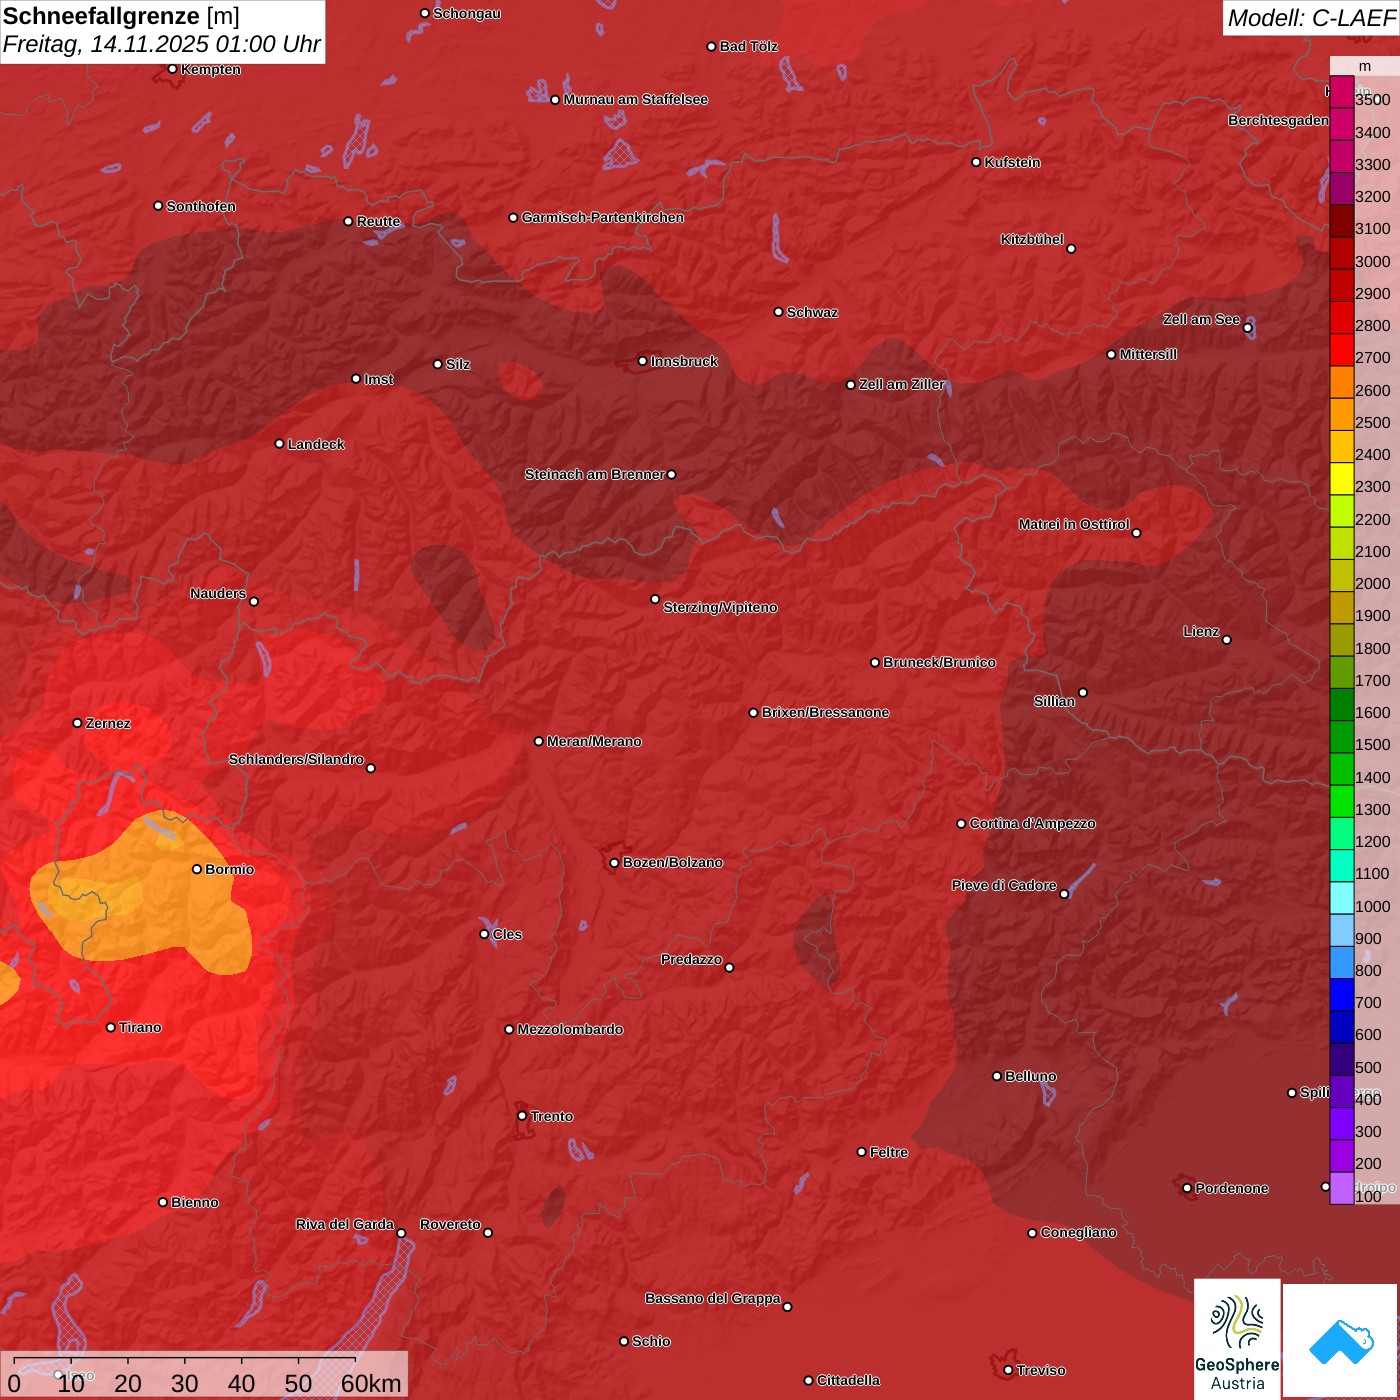Click the 'Mezzolombardo' label
This screenshot has width=1400, height=1400.
(x=570, y=1029)
